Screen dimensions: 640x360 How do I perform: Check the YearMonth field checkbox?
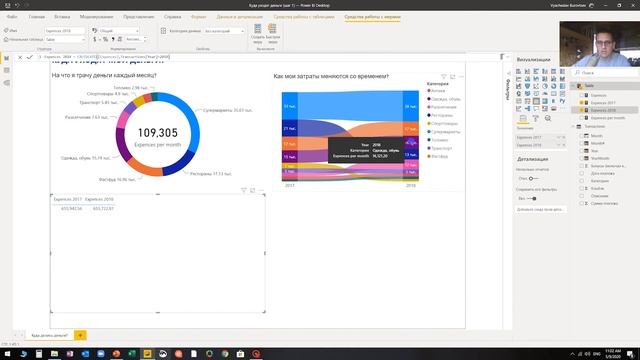[582, 158]
